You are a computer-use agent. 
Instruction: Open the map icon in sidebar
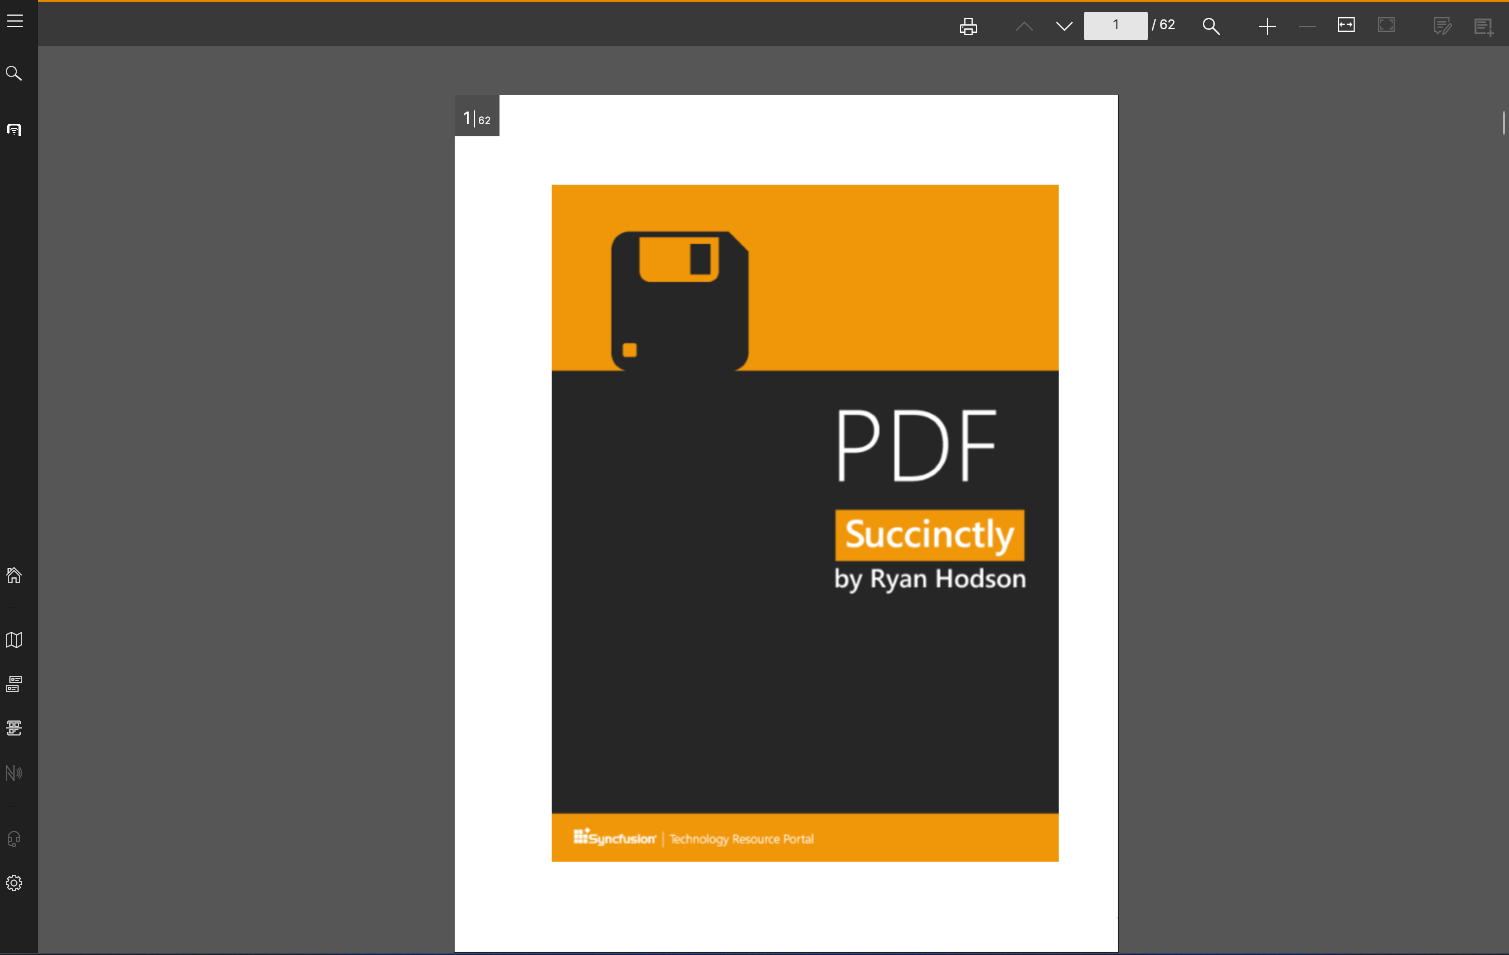14,640
